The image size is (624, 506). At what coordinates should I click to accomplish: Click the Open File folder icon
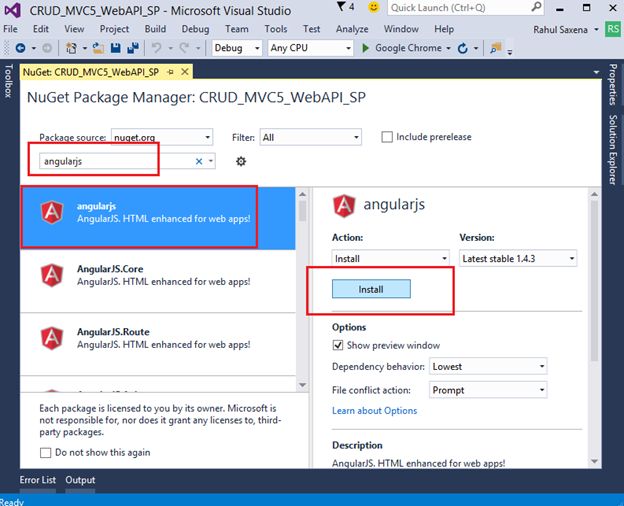pyautogui.click(x=98, y=48)
